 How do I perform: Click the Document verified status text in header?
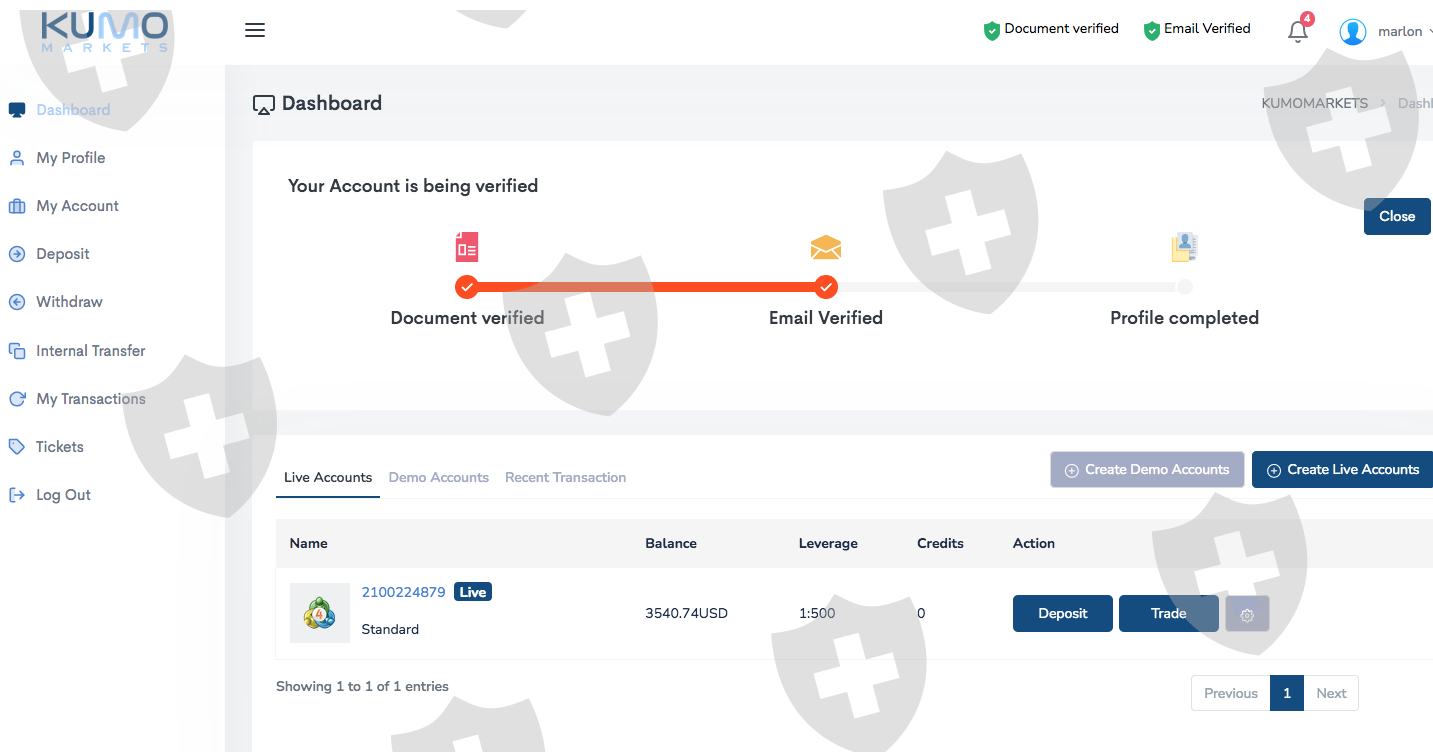pos(1062,29)
